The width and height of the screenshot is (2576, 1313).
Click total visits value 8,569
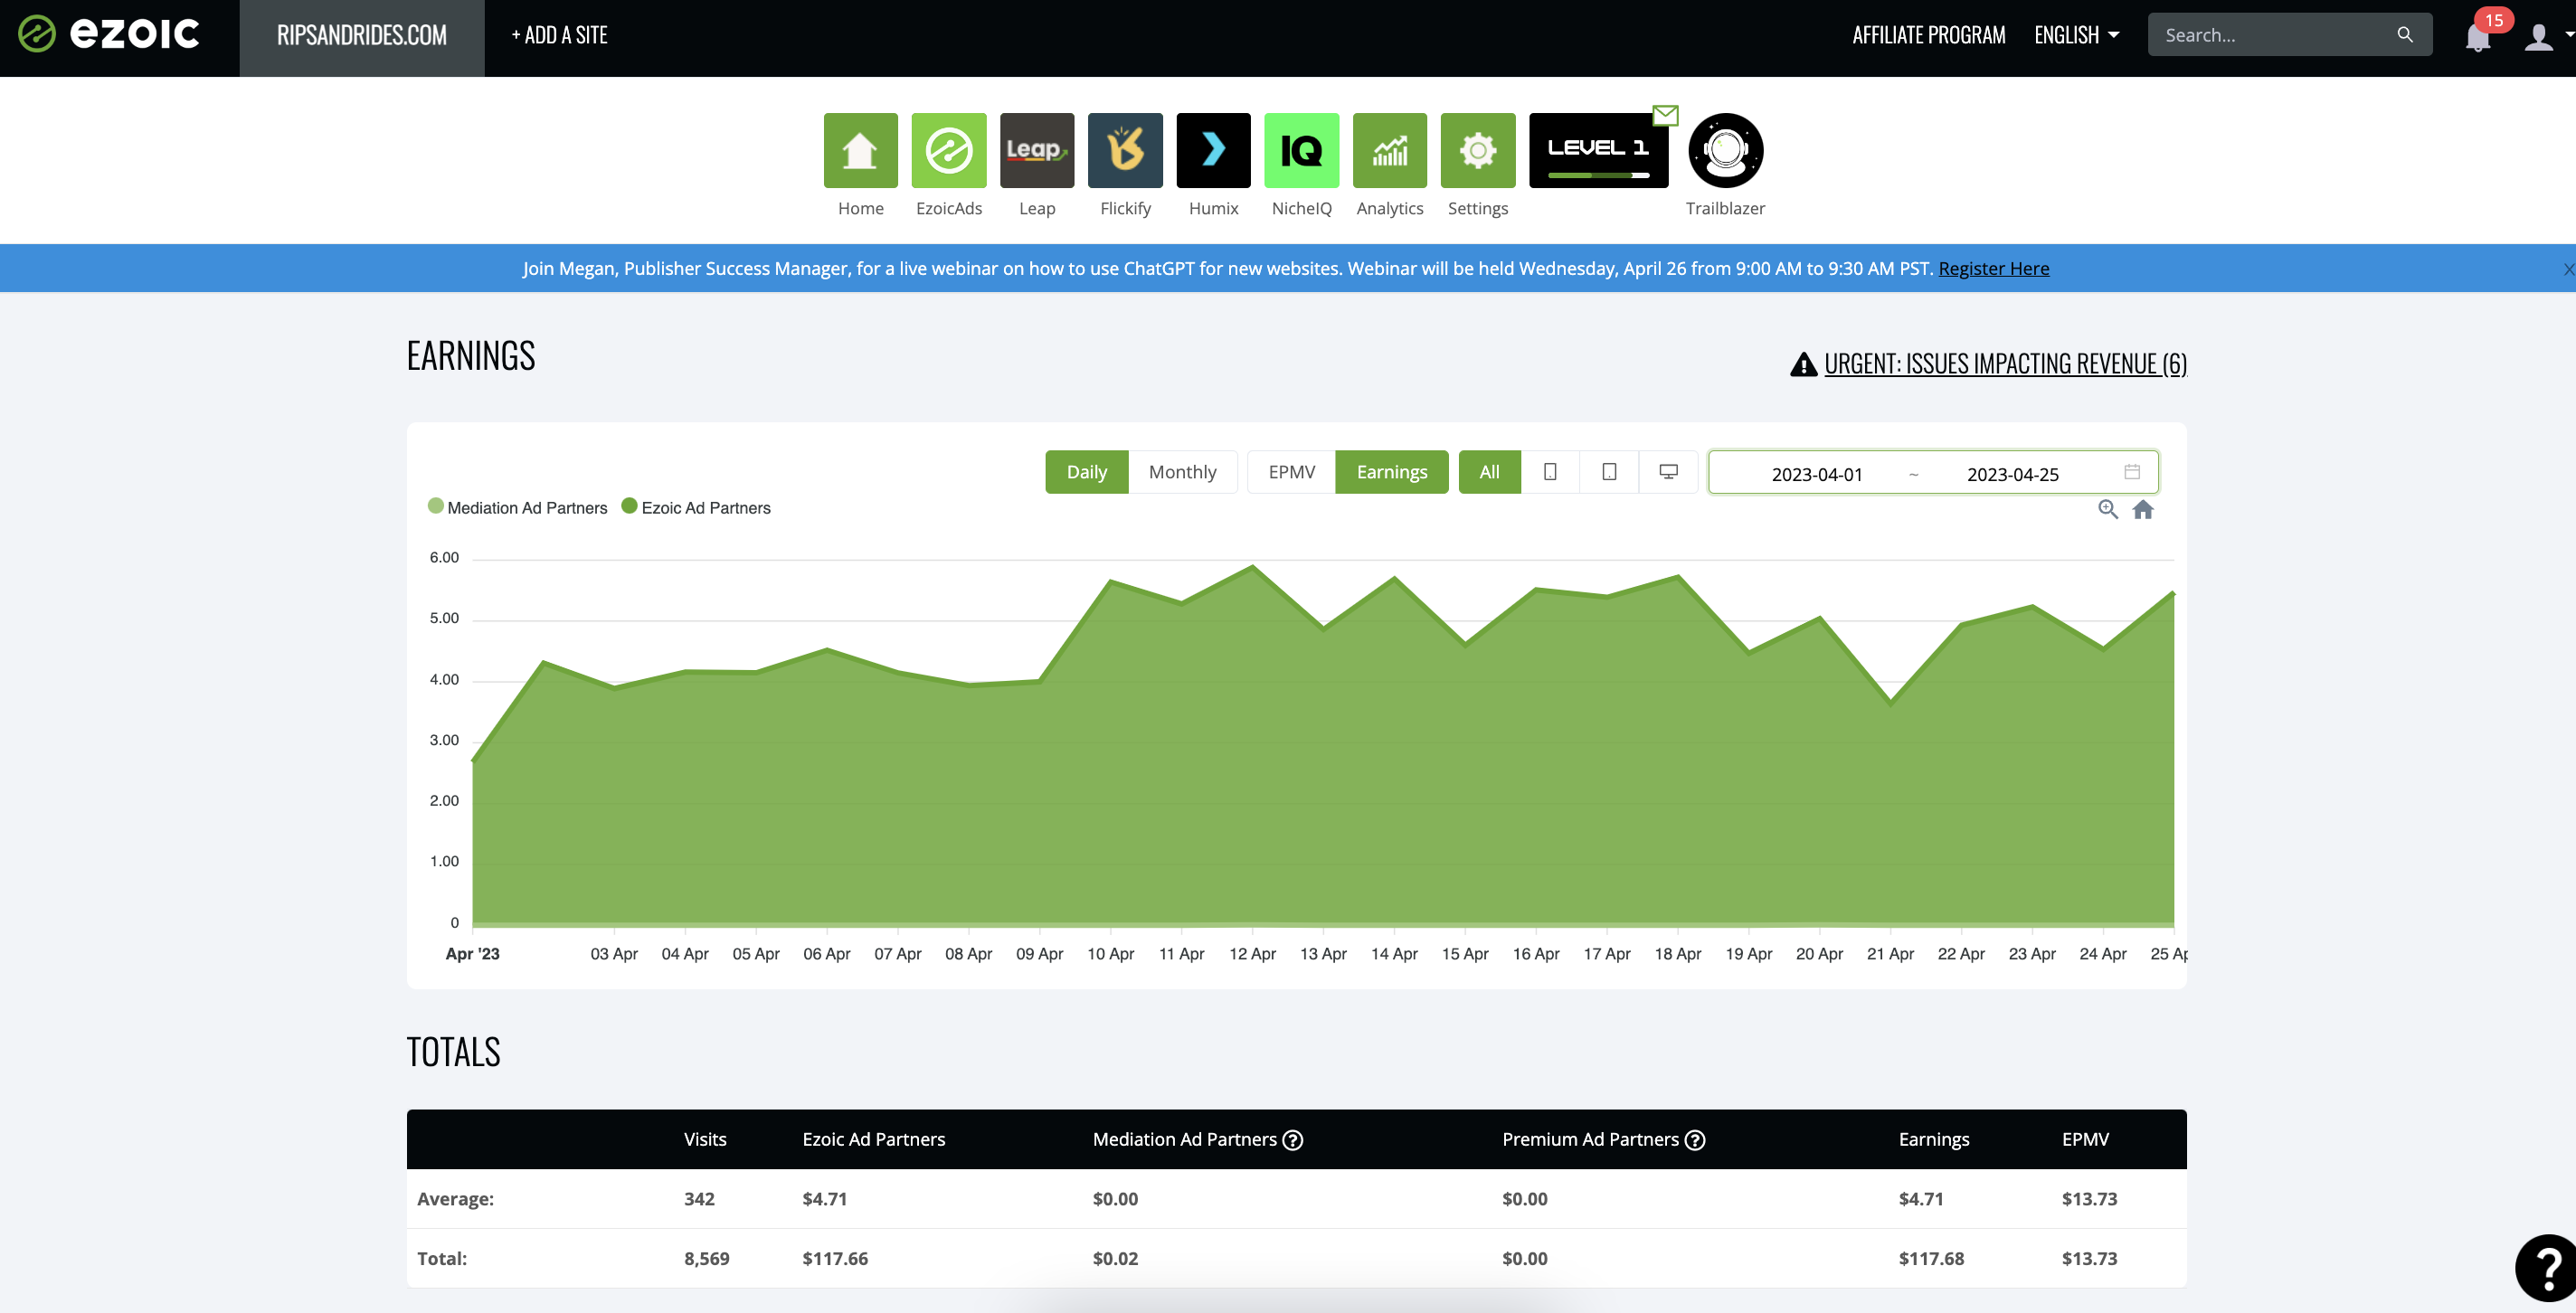706,1259
